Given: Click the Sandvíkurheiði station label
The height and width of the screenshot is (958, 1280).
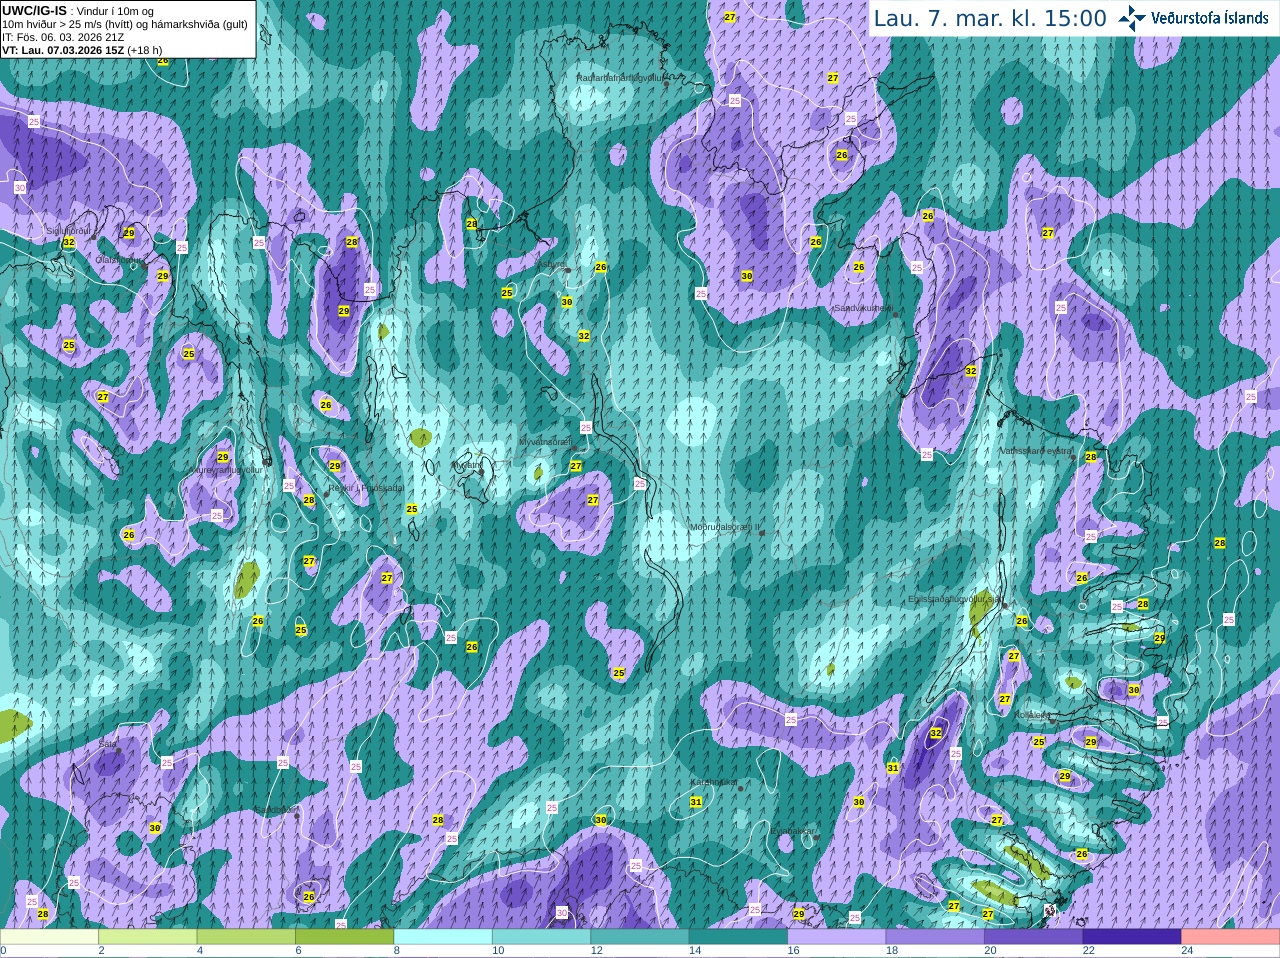Looking at the screenshot, I should pyautogui.click(x=863, y=308).
